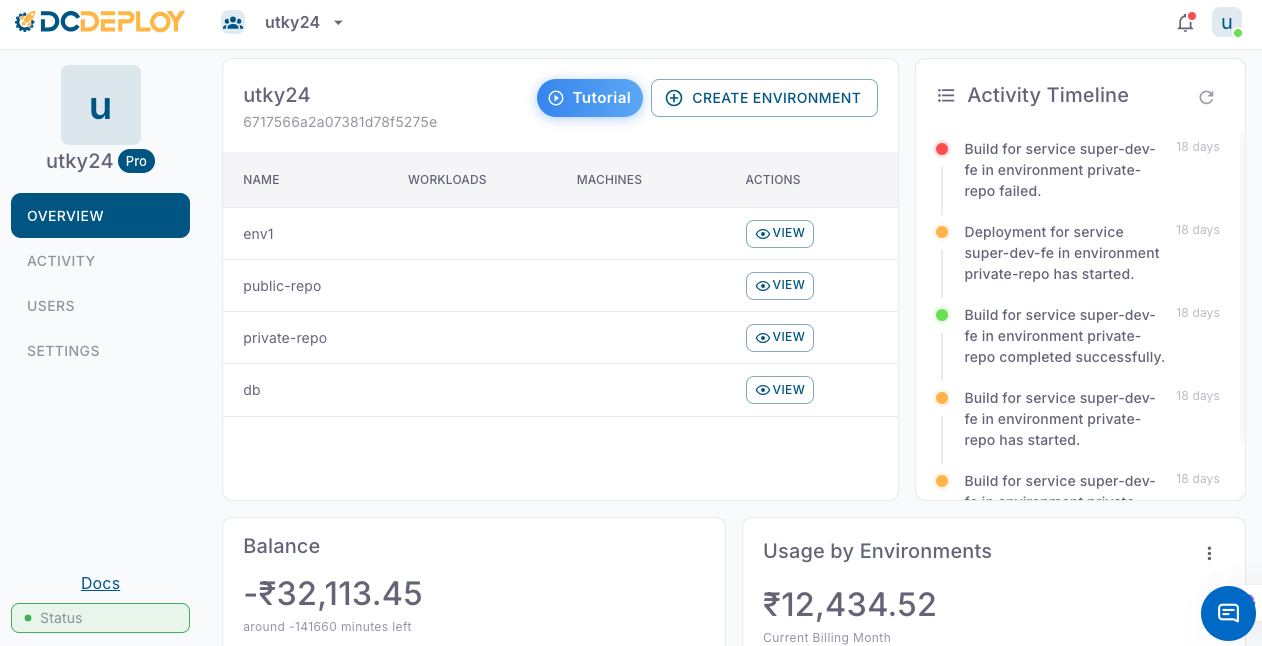Start the Tutorial
Image resolution: width=1262 pixels, height=646 pixels.
589,98
